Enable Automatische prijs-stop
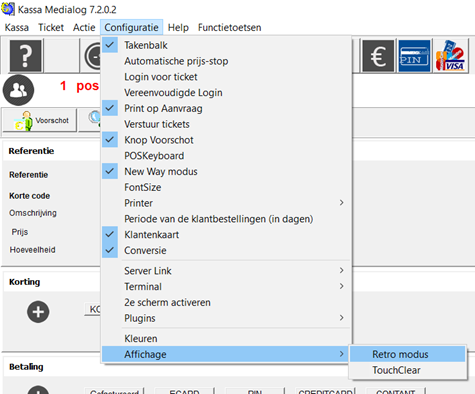Image resolution: width=475 pixels, height=394 pixels. (226, 61)
